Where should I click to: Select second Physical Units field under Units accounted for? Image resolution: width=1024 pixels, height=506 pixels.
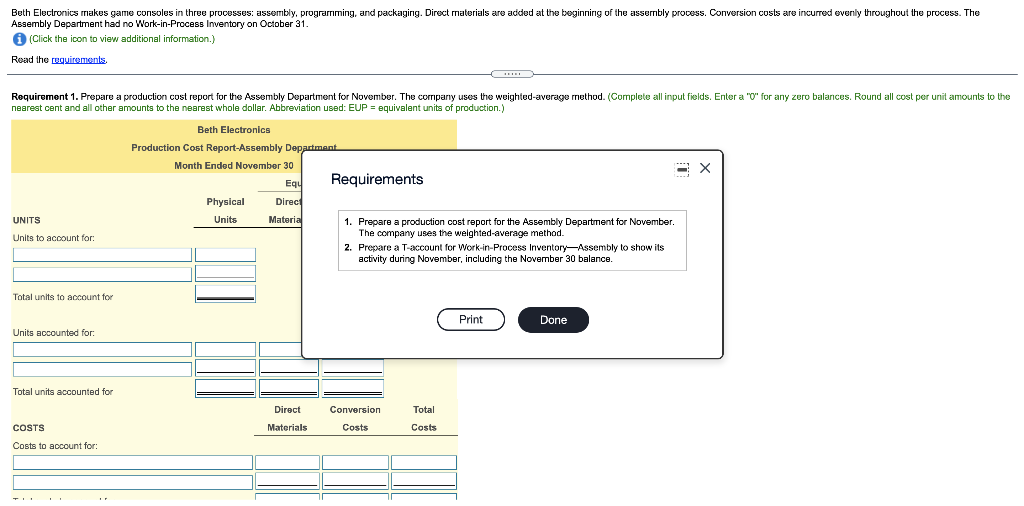(225, 368)
